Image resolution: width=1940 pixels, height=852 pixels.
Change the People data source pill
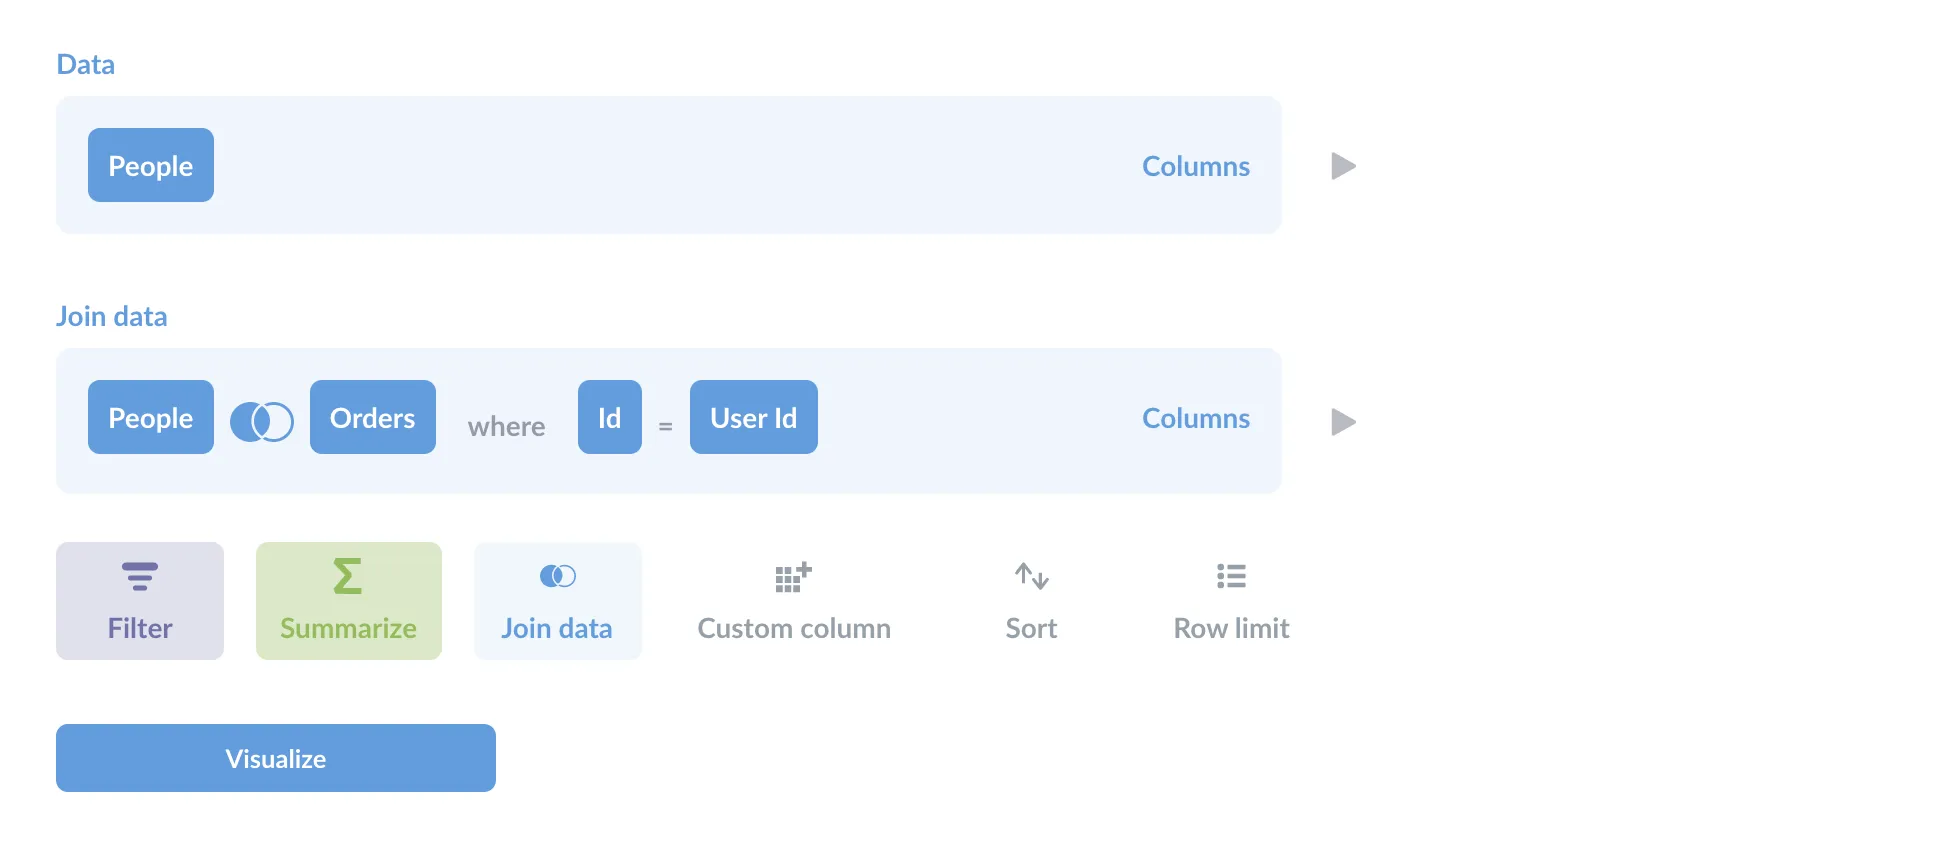[150, 165]
